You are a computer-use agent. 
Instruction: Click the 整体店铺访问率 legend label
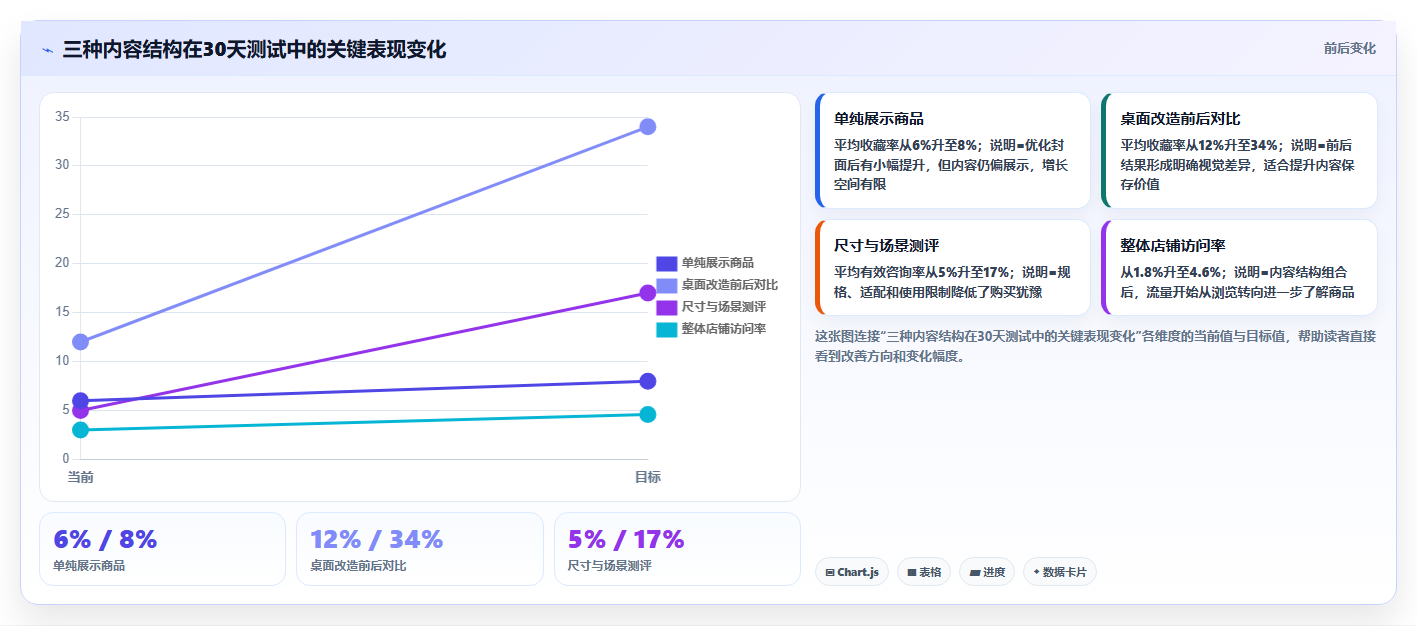[x=723, y=329]
